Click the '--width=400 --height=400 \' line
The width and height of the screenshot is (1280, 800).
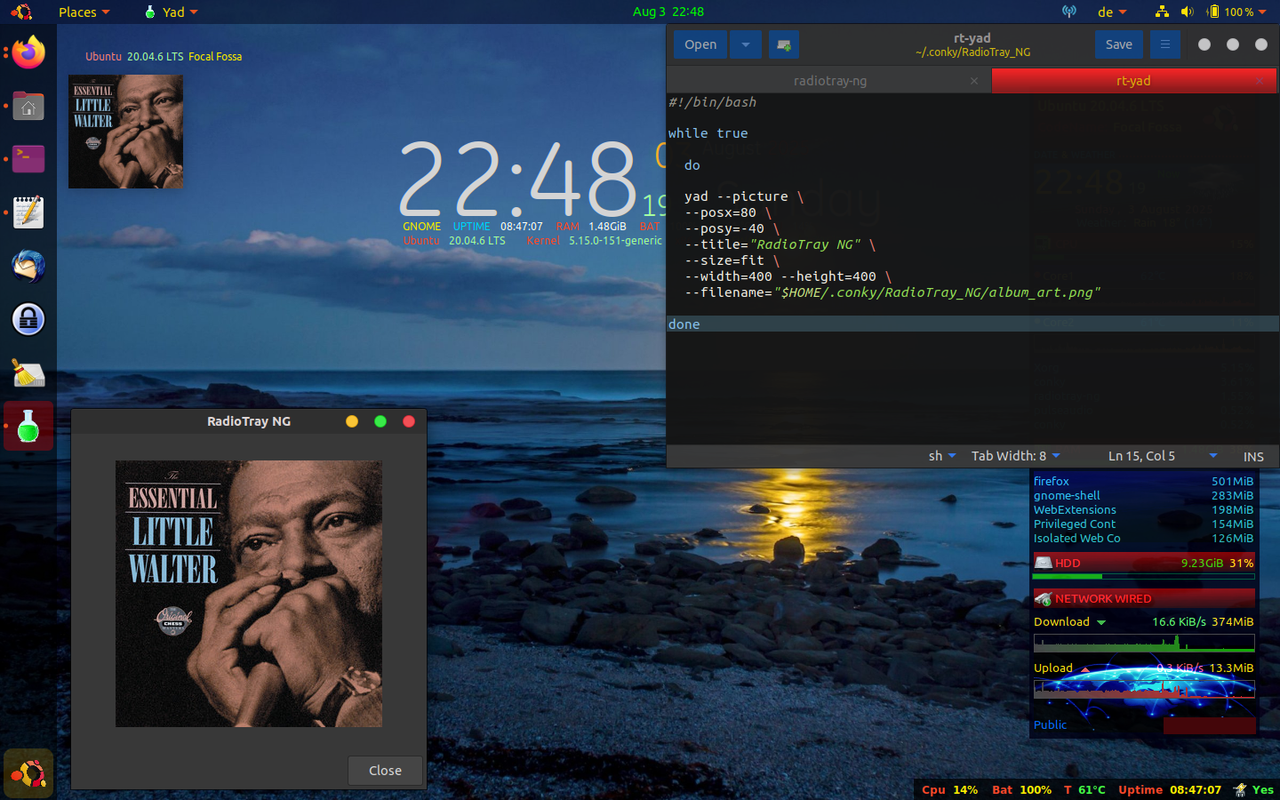tap(788, 276)
